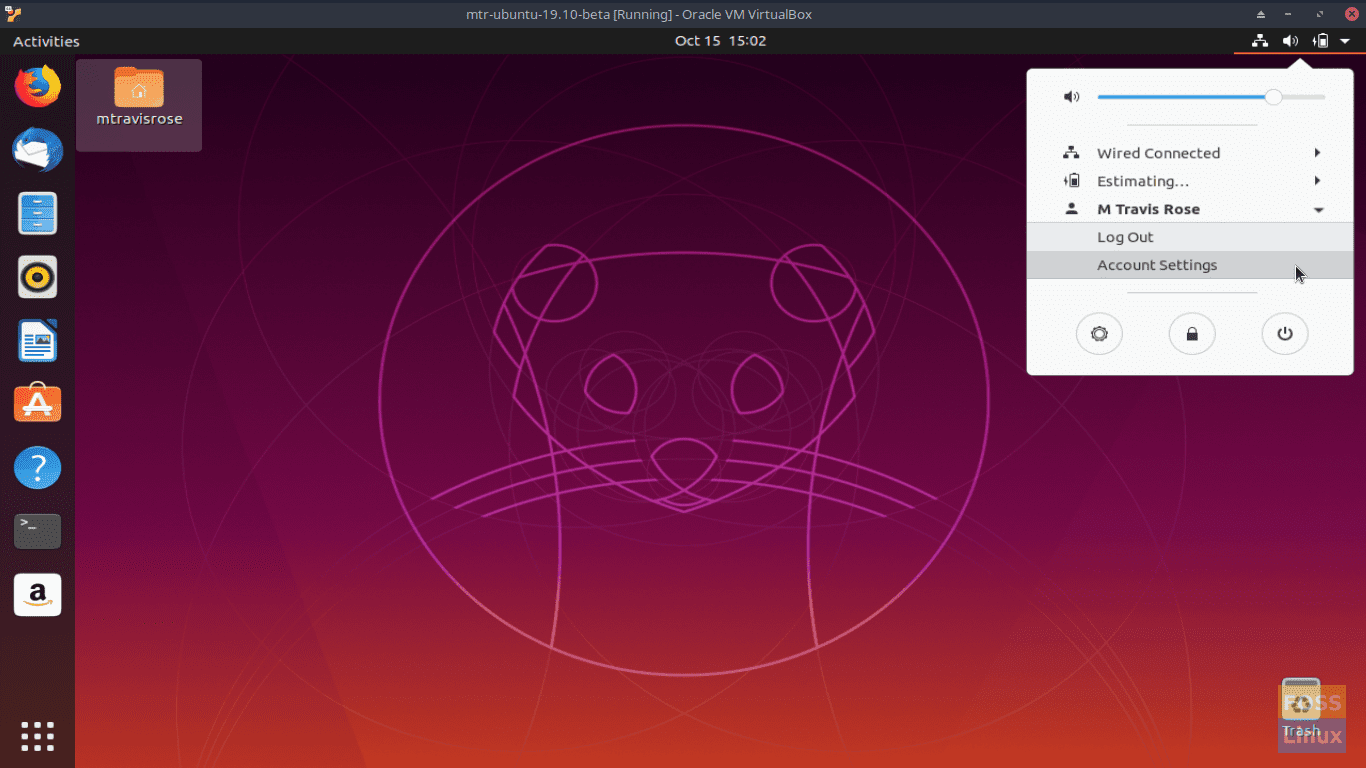The image size is (1366, 768).
Task: Open the Activities overview
Action: tap(46, 41)
